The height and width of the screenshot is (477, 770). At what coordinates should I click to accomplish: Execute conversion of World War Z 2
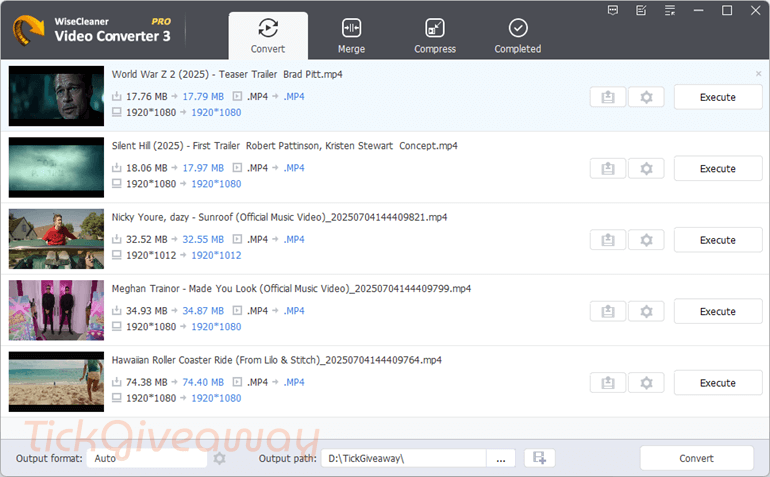point(717,97)
